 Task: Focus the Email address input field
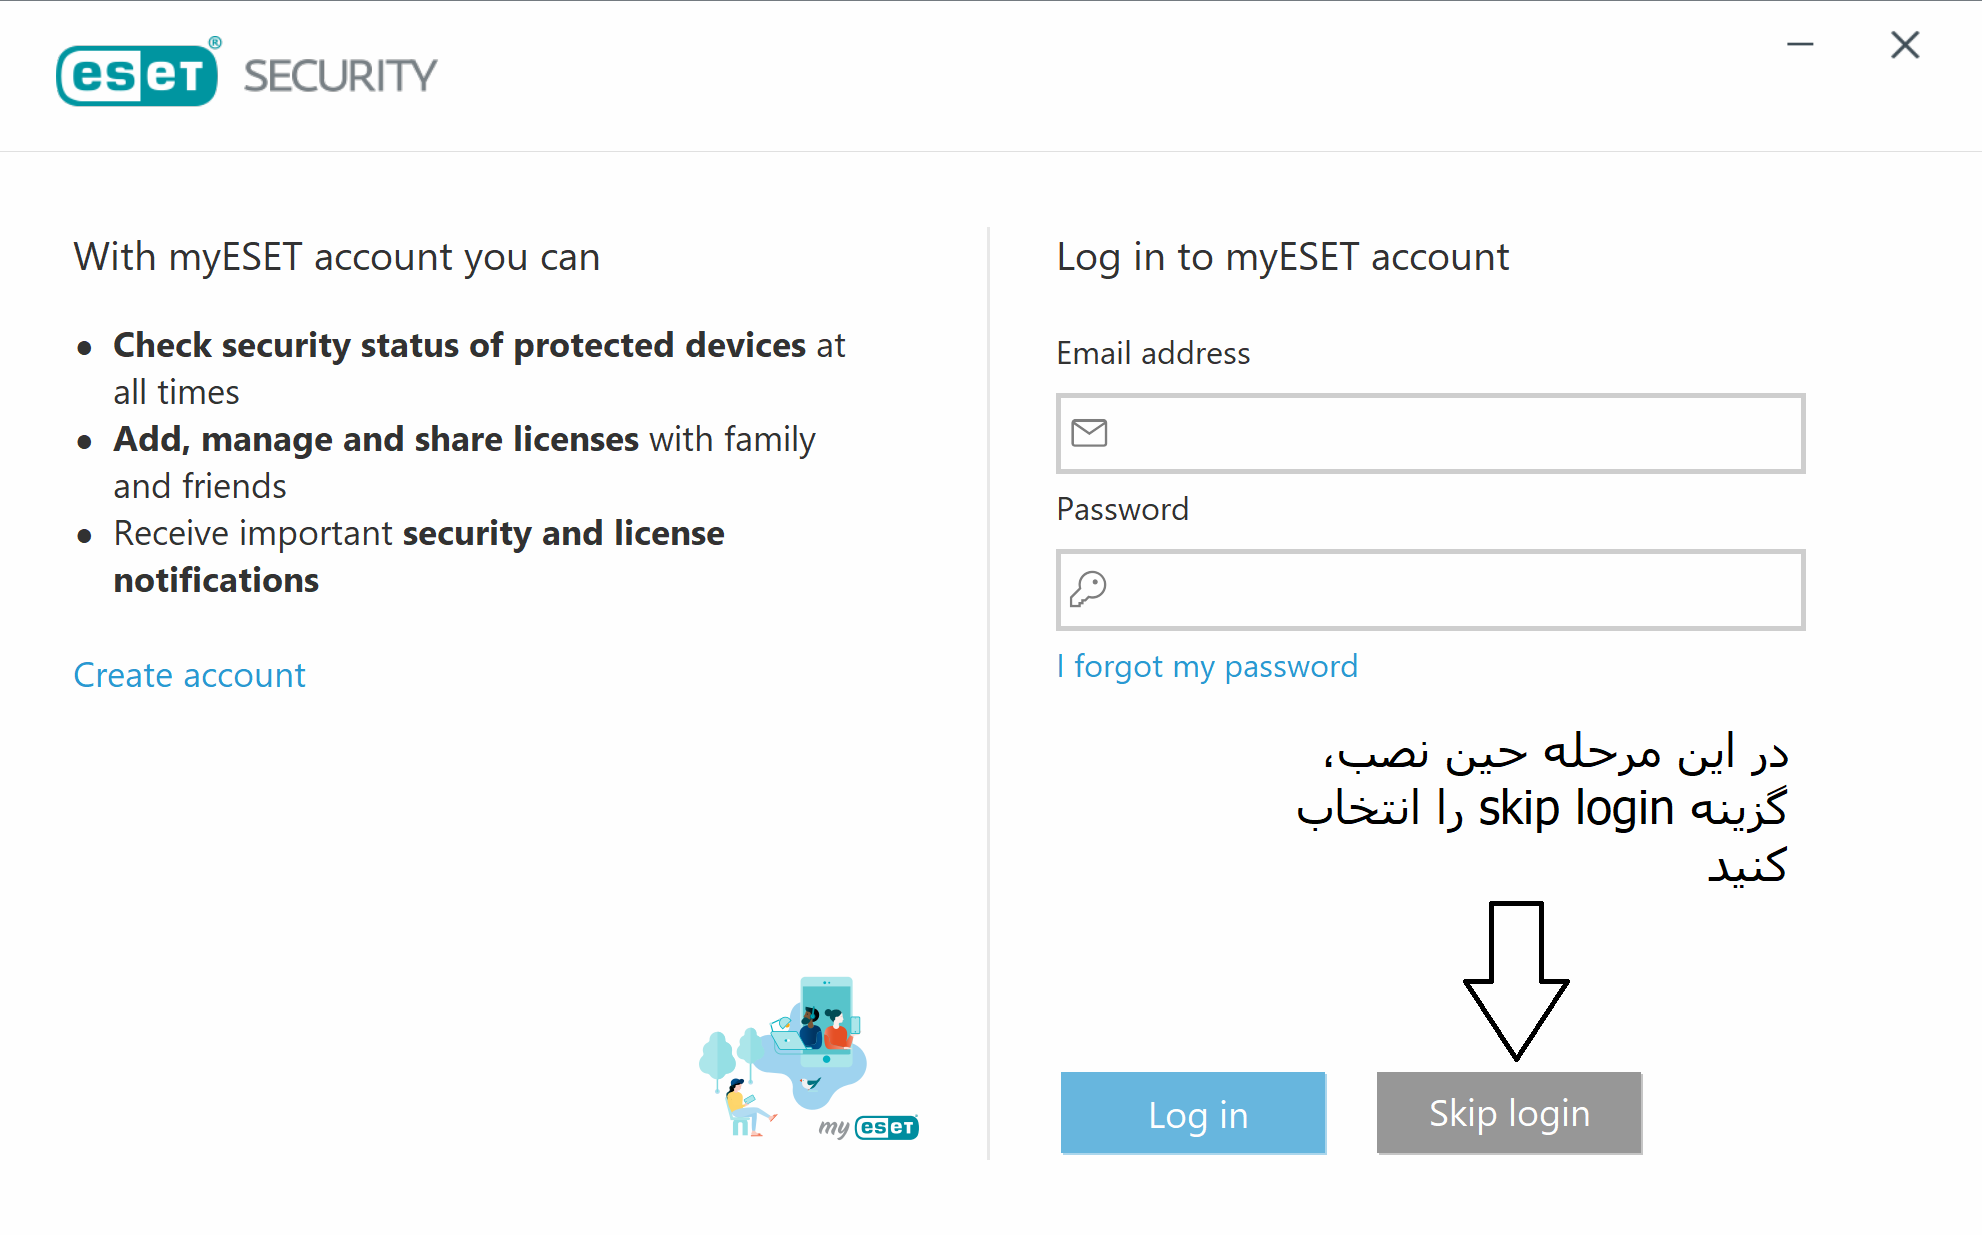click(x=1431, y=433)
